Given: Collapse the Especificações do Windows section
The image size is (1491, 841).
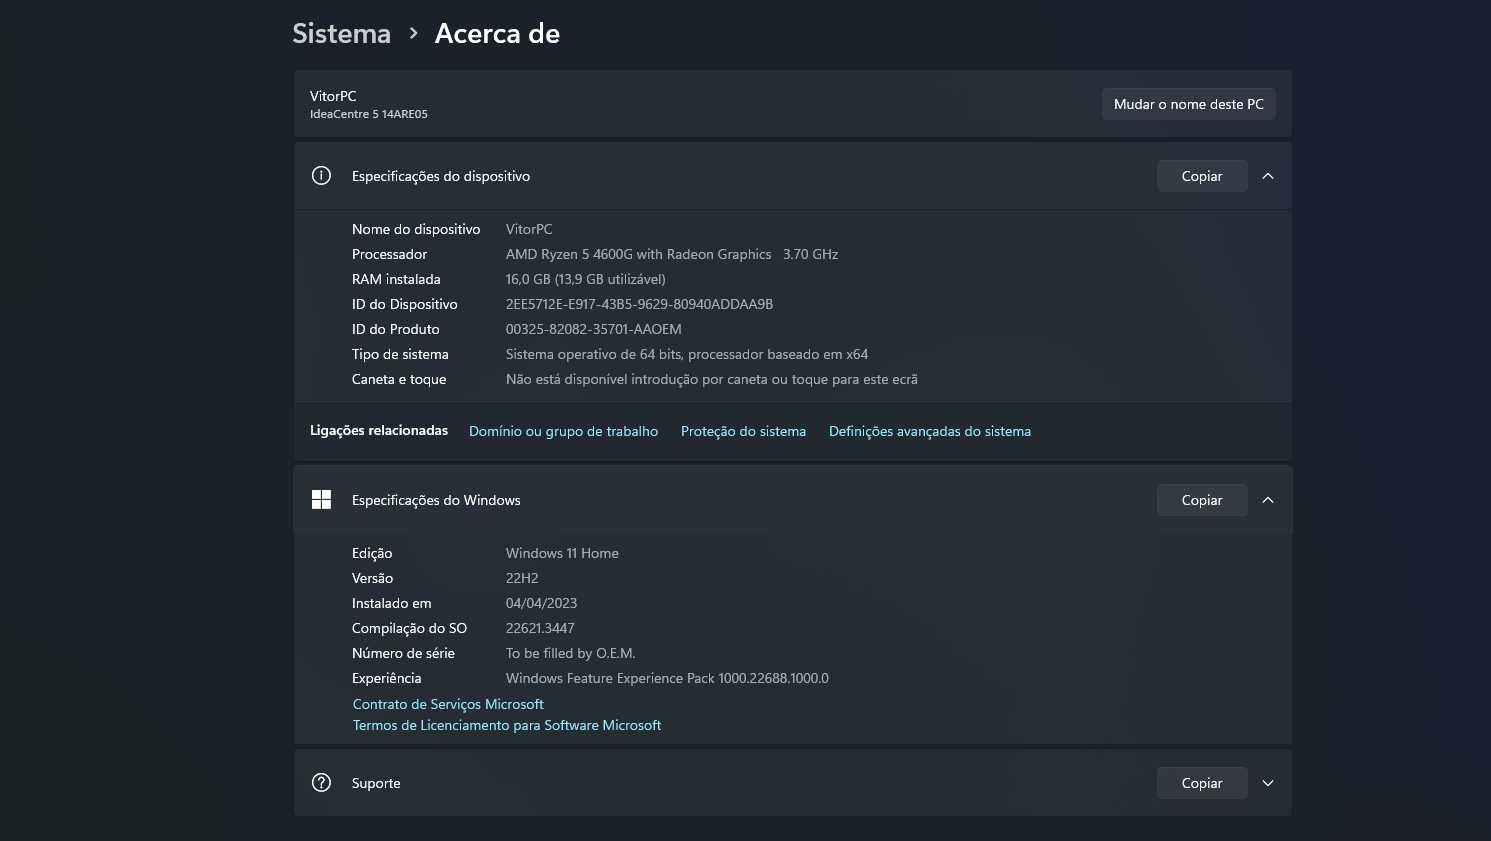Looking at the screenshot, I should coord(1268,500).
